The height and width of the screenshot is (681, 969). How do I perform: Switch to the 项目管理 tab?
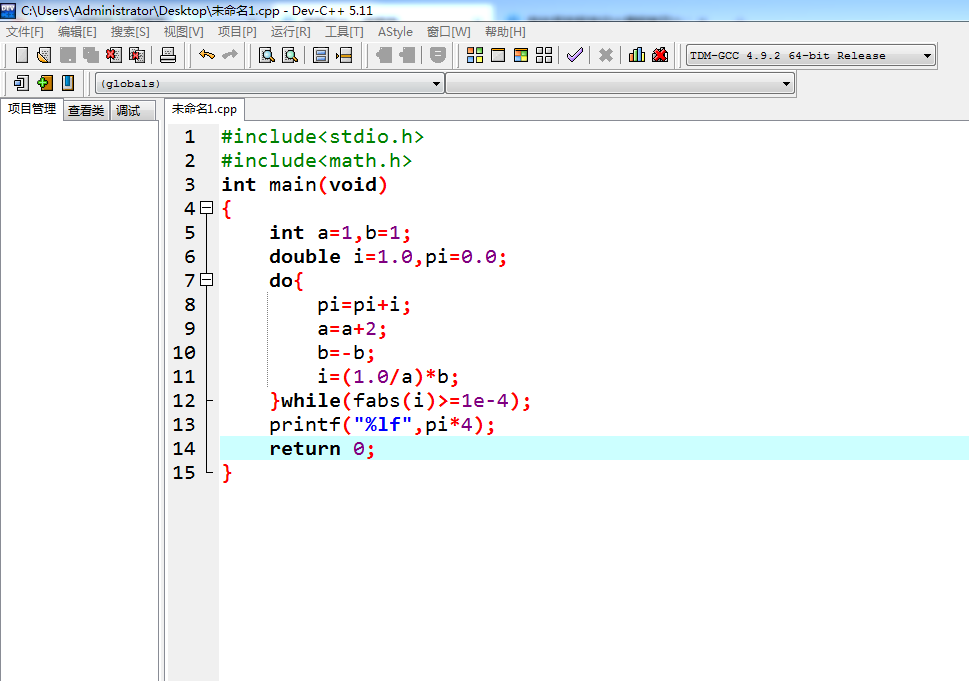(x=32, y=109)
